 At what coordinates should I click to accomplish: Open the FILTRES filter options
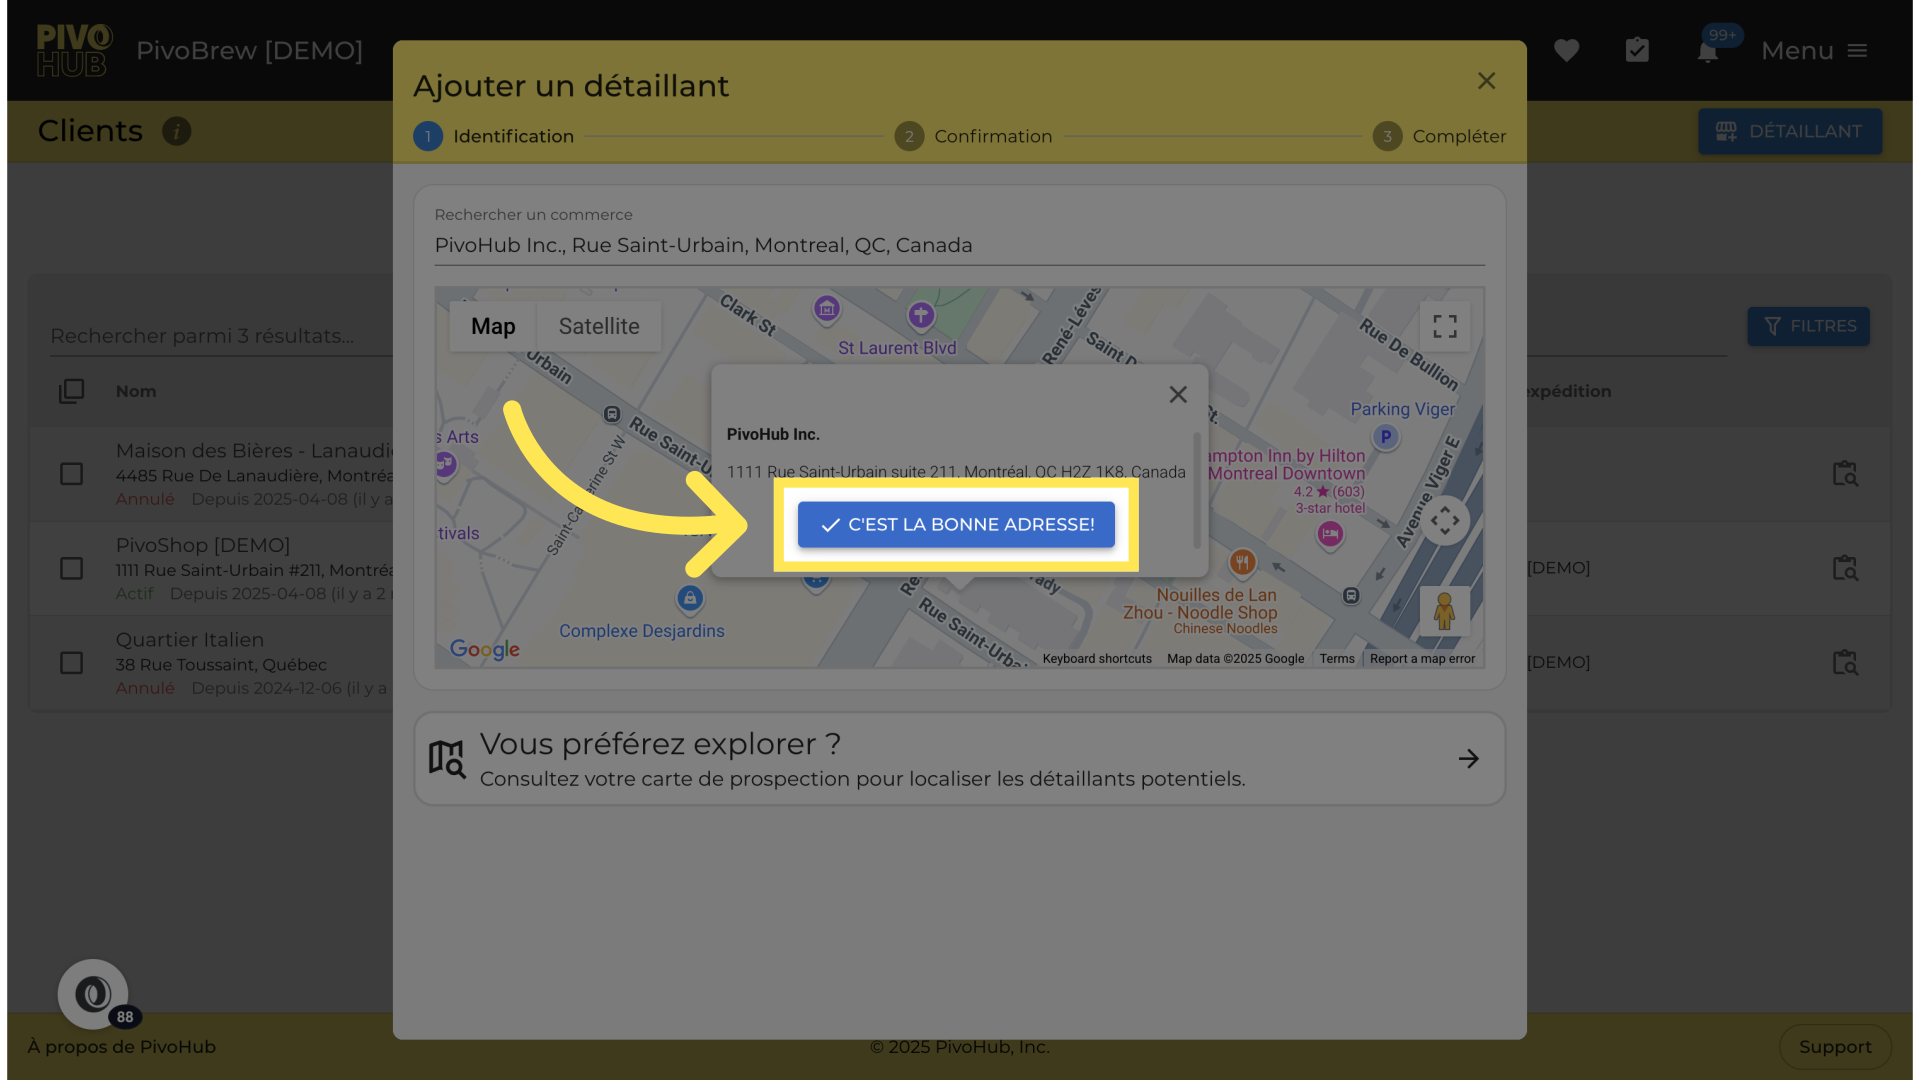point(1808,326)
